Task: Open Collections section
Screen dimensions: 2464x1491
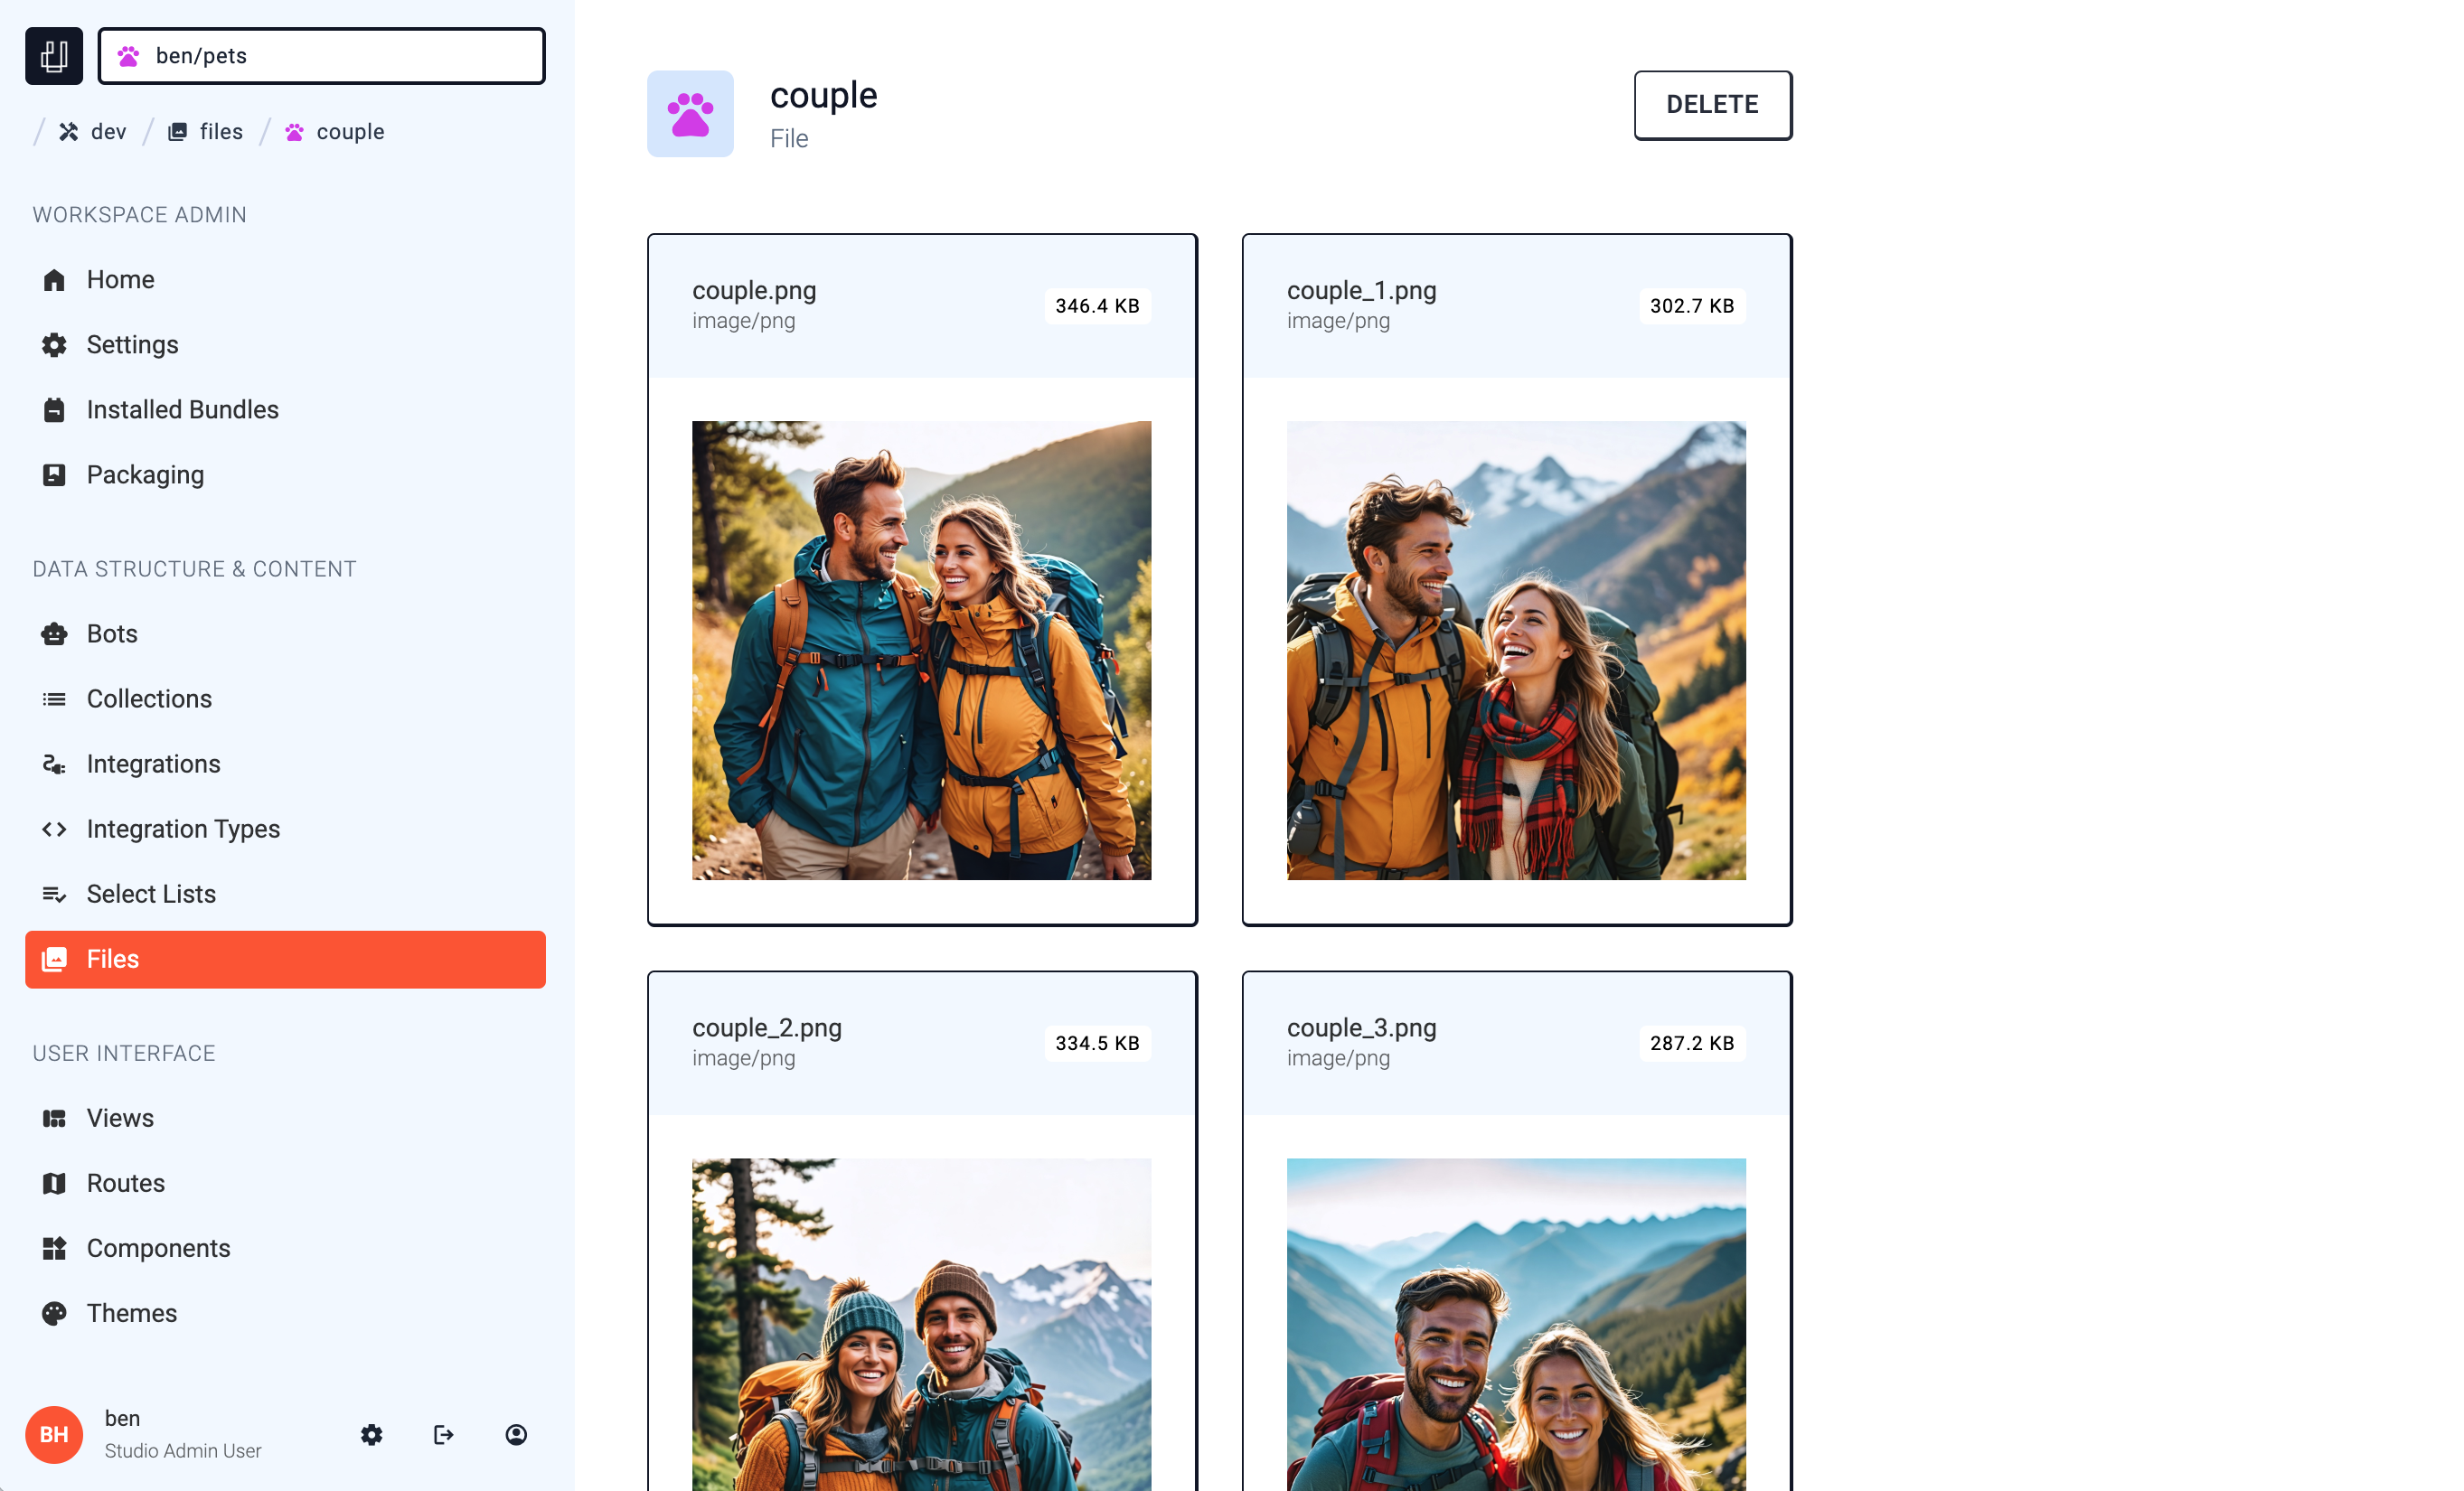Action: point(285,699)
